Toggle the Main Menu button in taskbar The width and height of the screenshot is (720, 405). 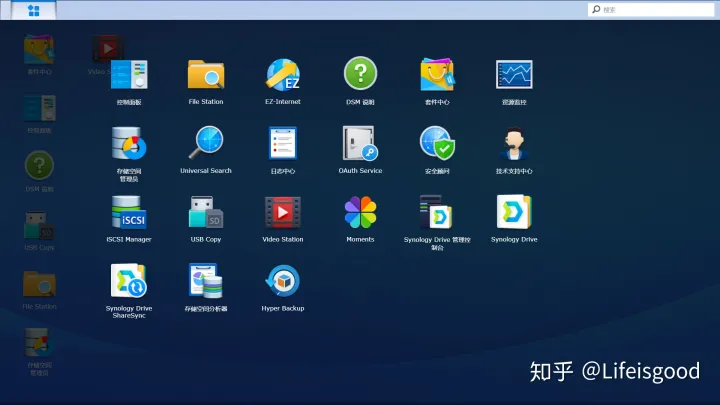(34, 10)
